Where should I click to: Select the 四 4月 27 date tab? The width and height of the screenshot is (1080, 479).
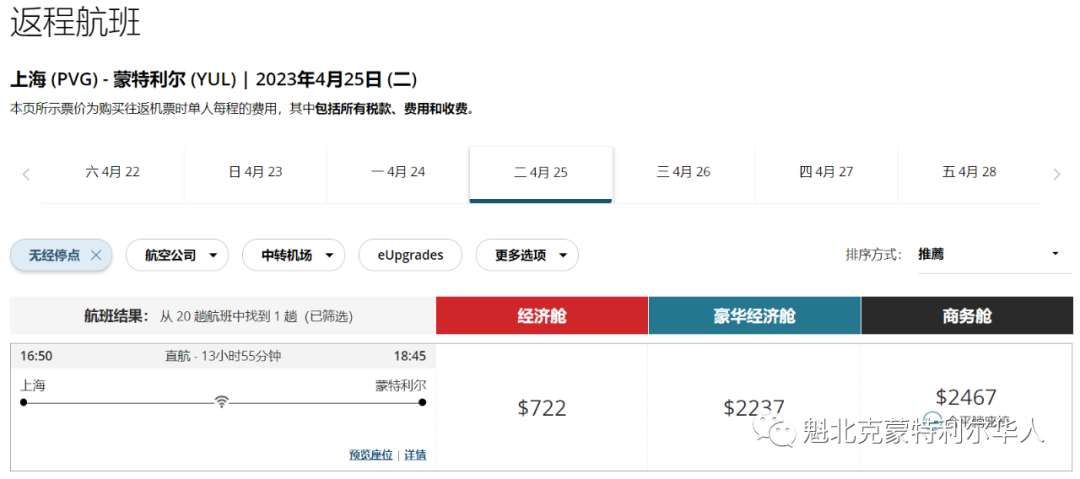click(827, 172)
